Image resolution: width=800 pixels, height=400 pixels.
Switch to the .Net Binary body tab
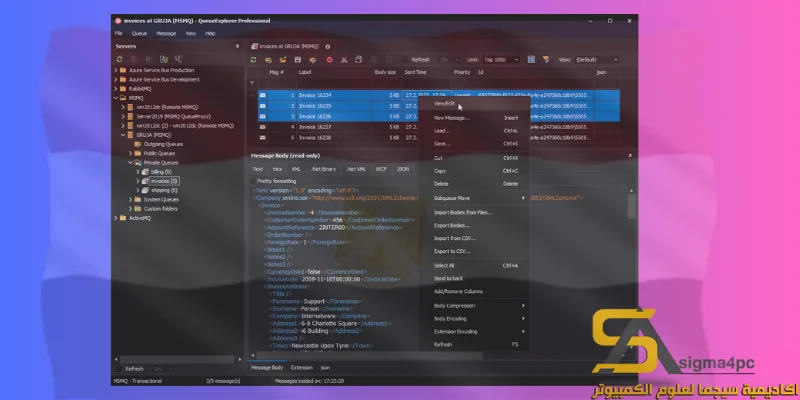click(323, 169)
